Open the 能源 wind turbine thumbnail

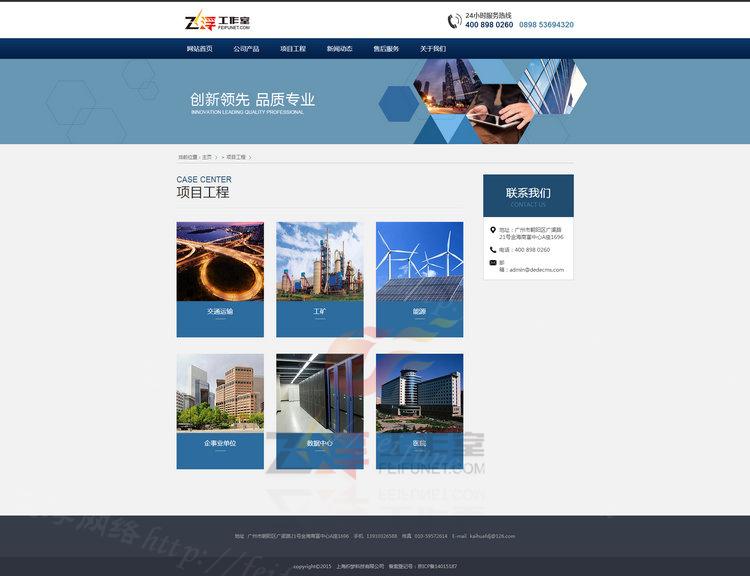click(419, 261)
